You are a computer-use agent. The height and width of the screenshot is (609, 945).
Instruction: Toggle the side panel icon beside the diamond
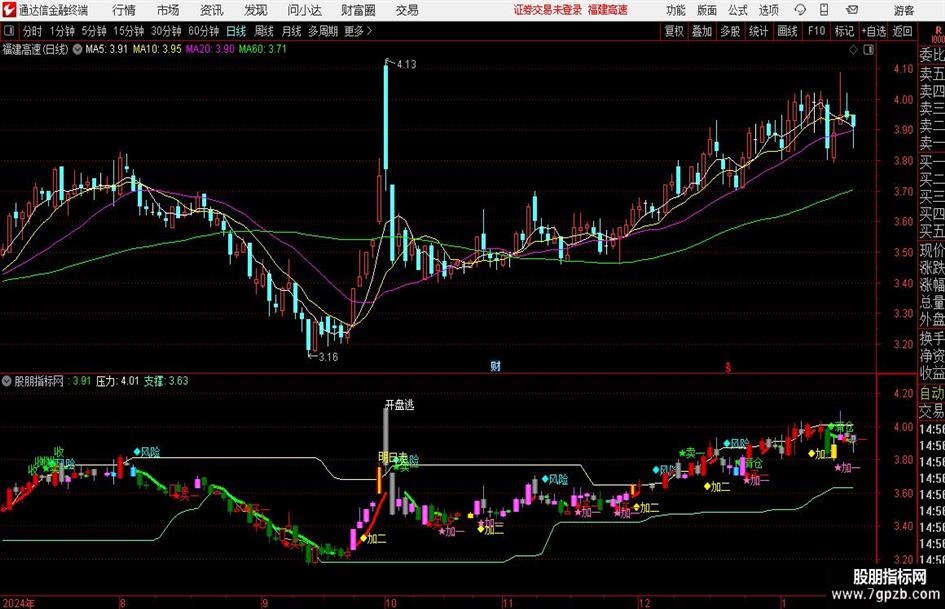point(868,50)
